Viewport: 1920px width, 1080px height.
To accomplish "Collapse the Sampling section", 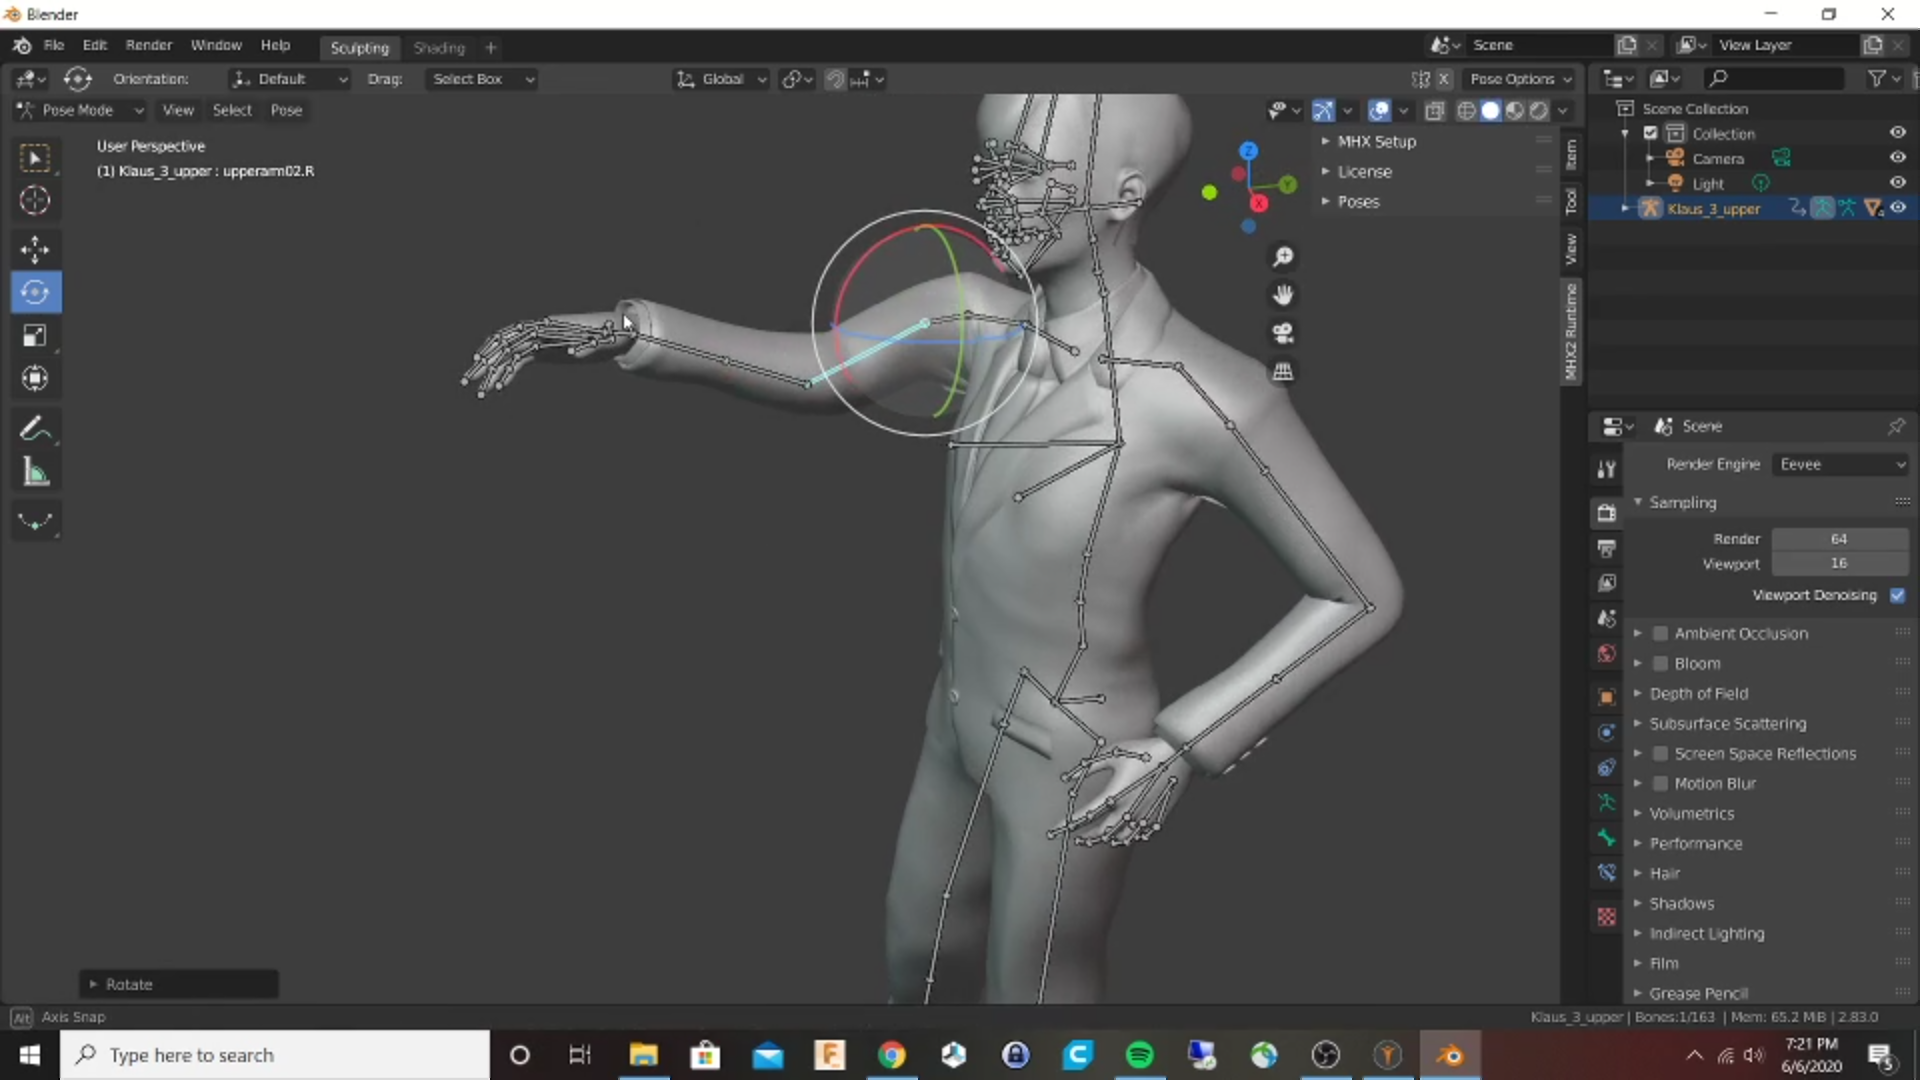I will 1684,503.
